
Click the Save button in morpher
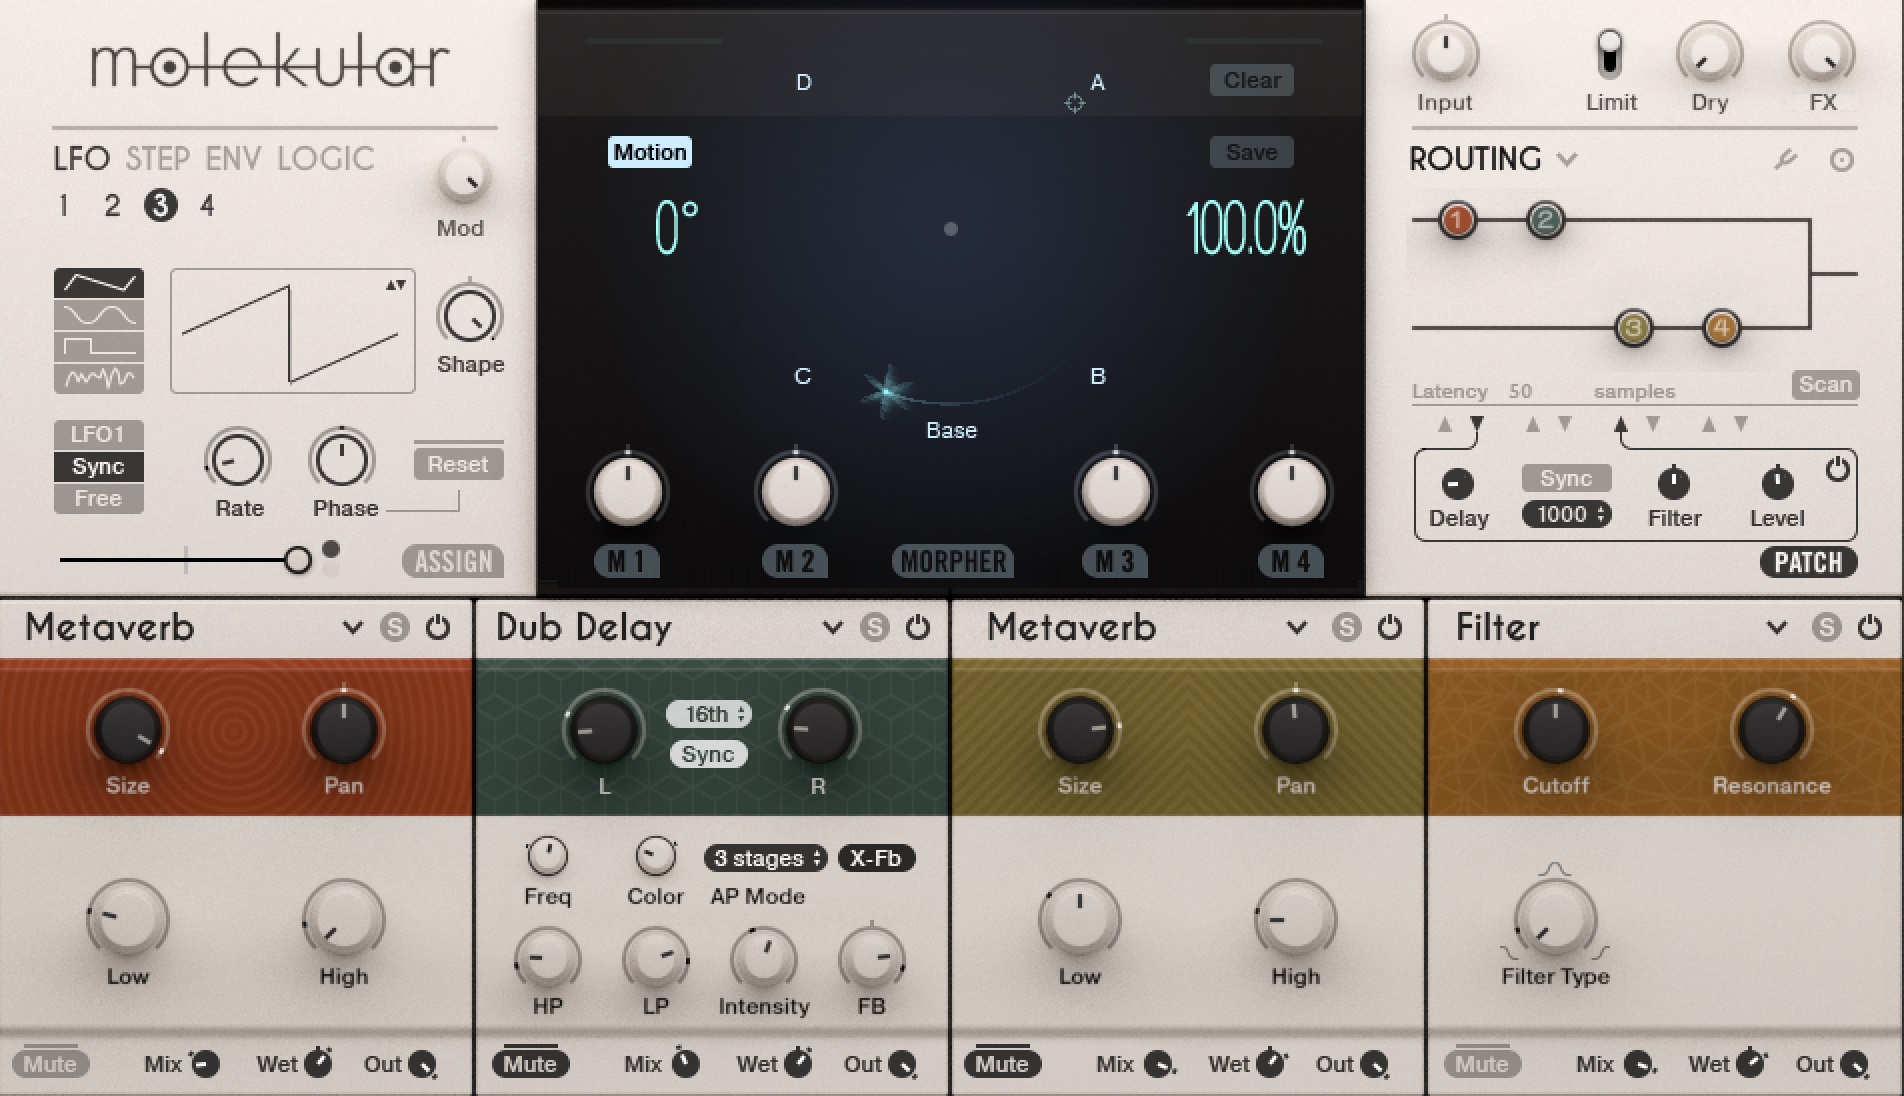click(x=1252, y=152)
